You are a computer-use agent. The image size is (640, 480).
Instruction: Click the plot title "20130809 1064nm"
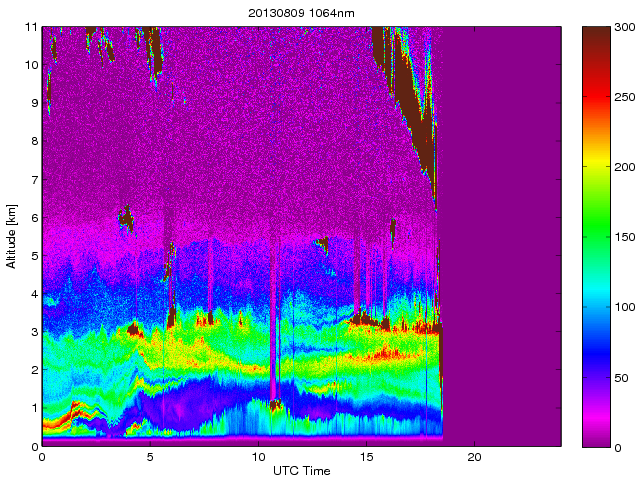point(300,13)
